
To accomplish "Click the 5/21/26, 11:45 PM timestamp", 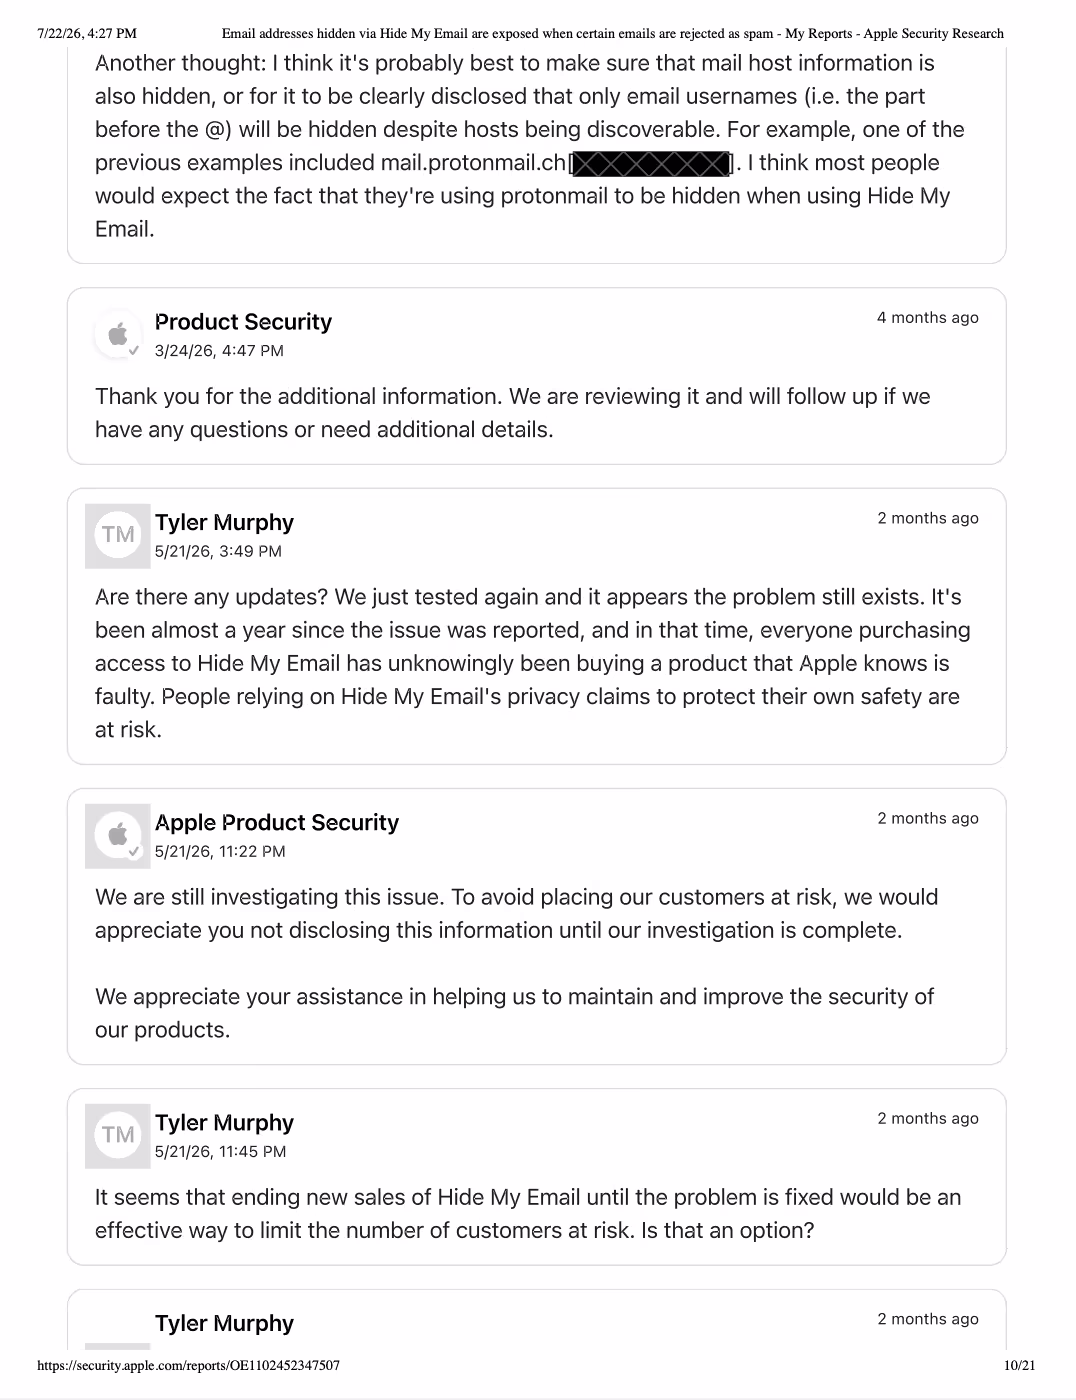I will [220, 1152].
